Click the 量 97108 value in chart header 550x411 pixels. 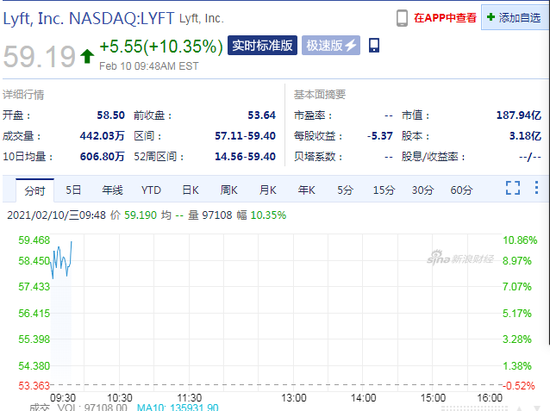pyautogui.click(x=210, y=215)
